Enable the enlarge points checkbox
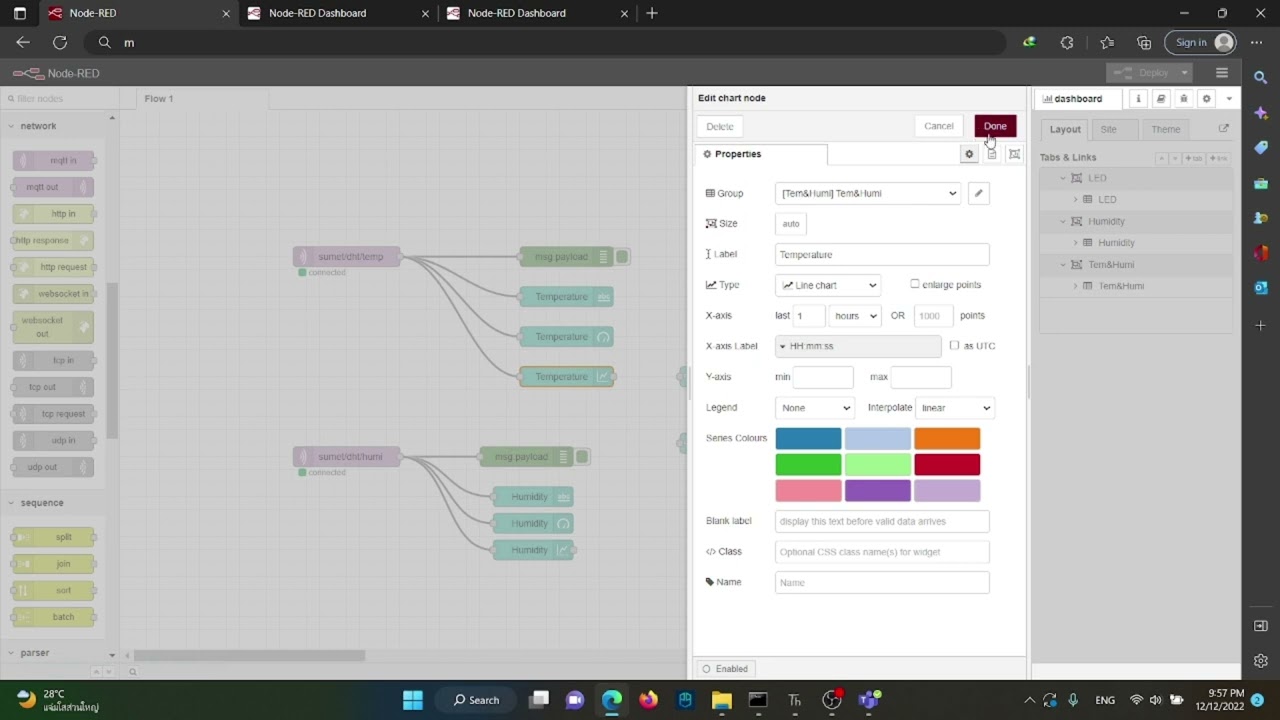This screenshot has width=1280, height=720. [x=915, y=284]
